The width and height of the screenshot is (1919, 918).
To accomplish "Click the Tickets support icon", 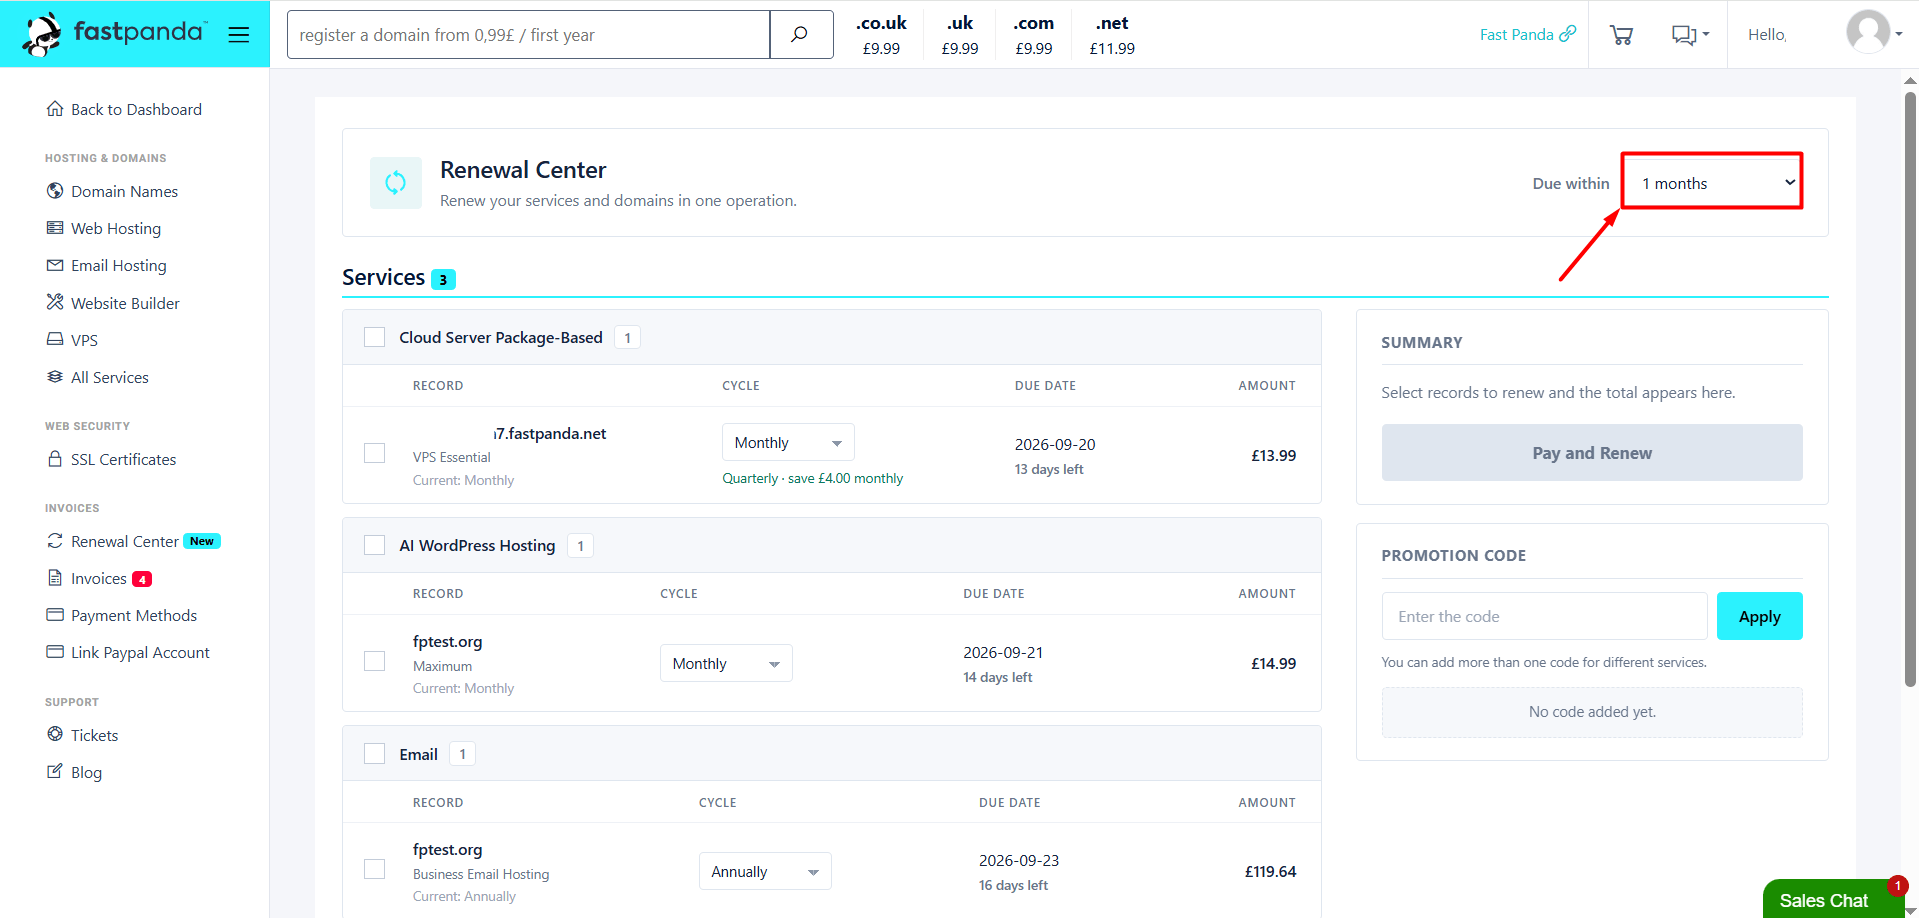I will pyautogui.click(x=55, y=734).
